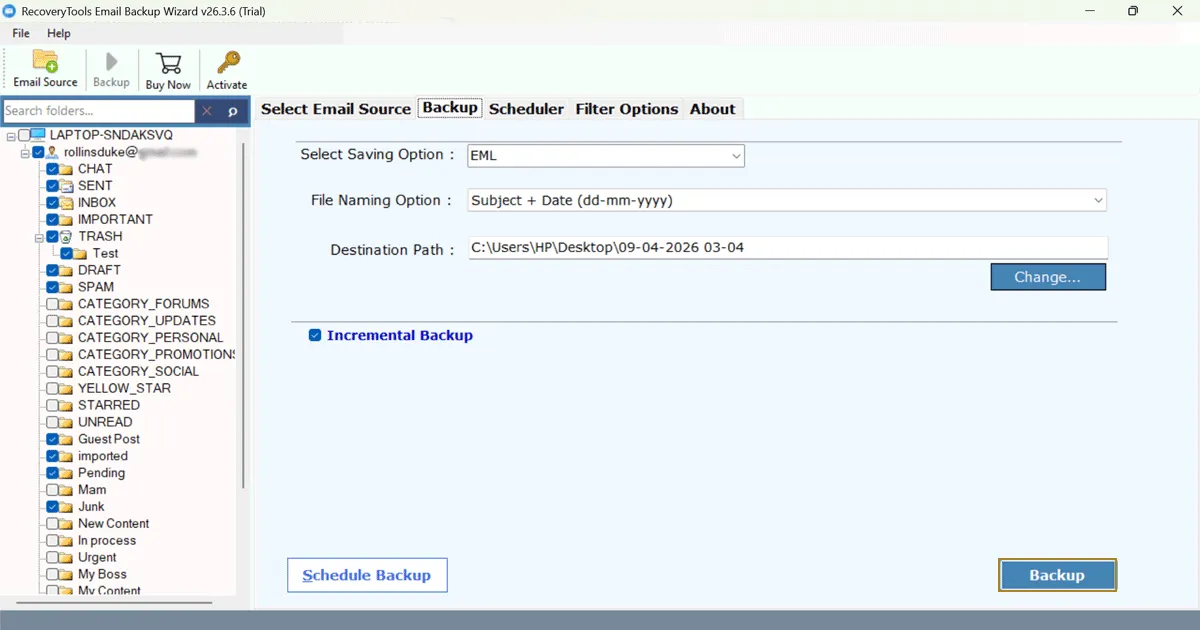Click the My Boss folder icon
Image resolution: width=1200 pixels, height=630 pixels.
point(67,574)
